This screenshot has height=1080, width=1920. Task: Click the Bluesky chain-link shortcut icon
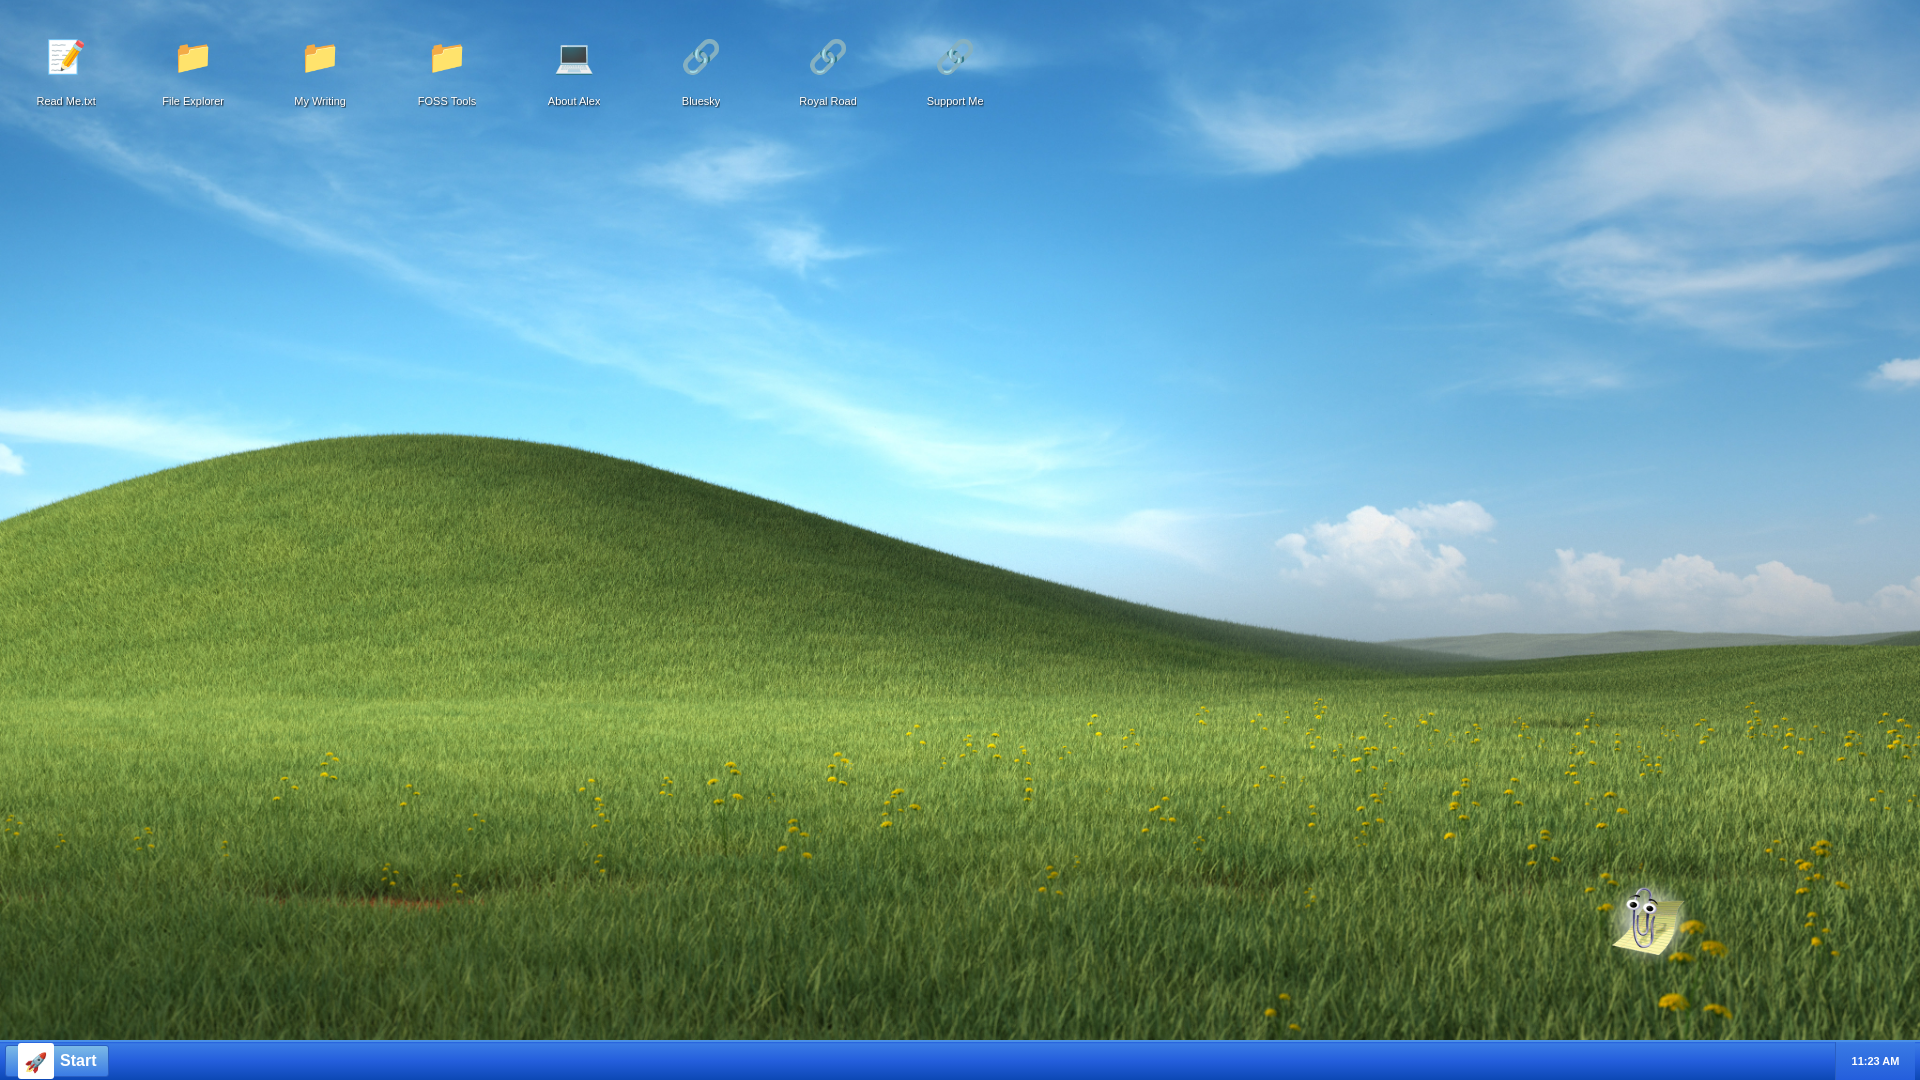pyautogui.click(x=701, y=58)
